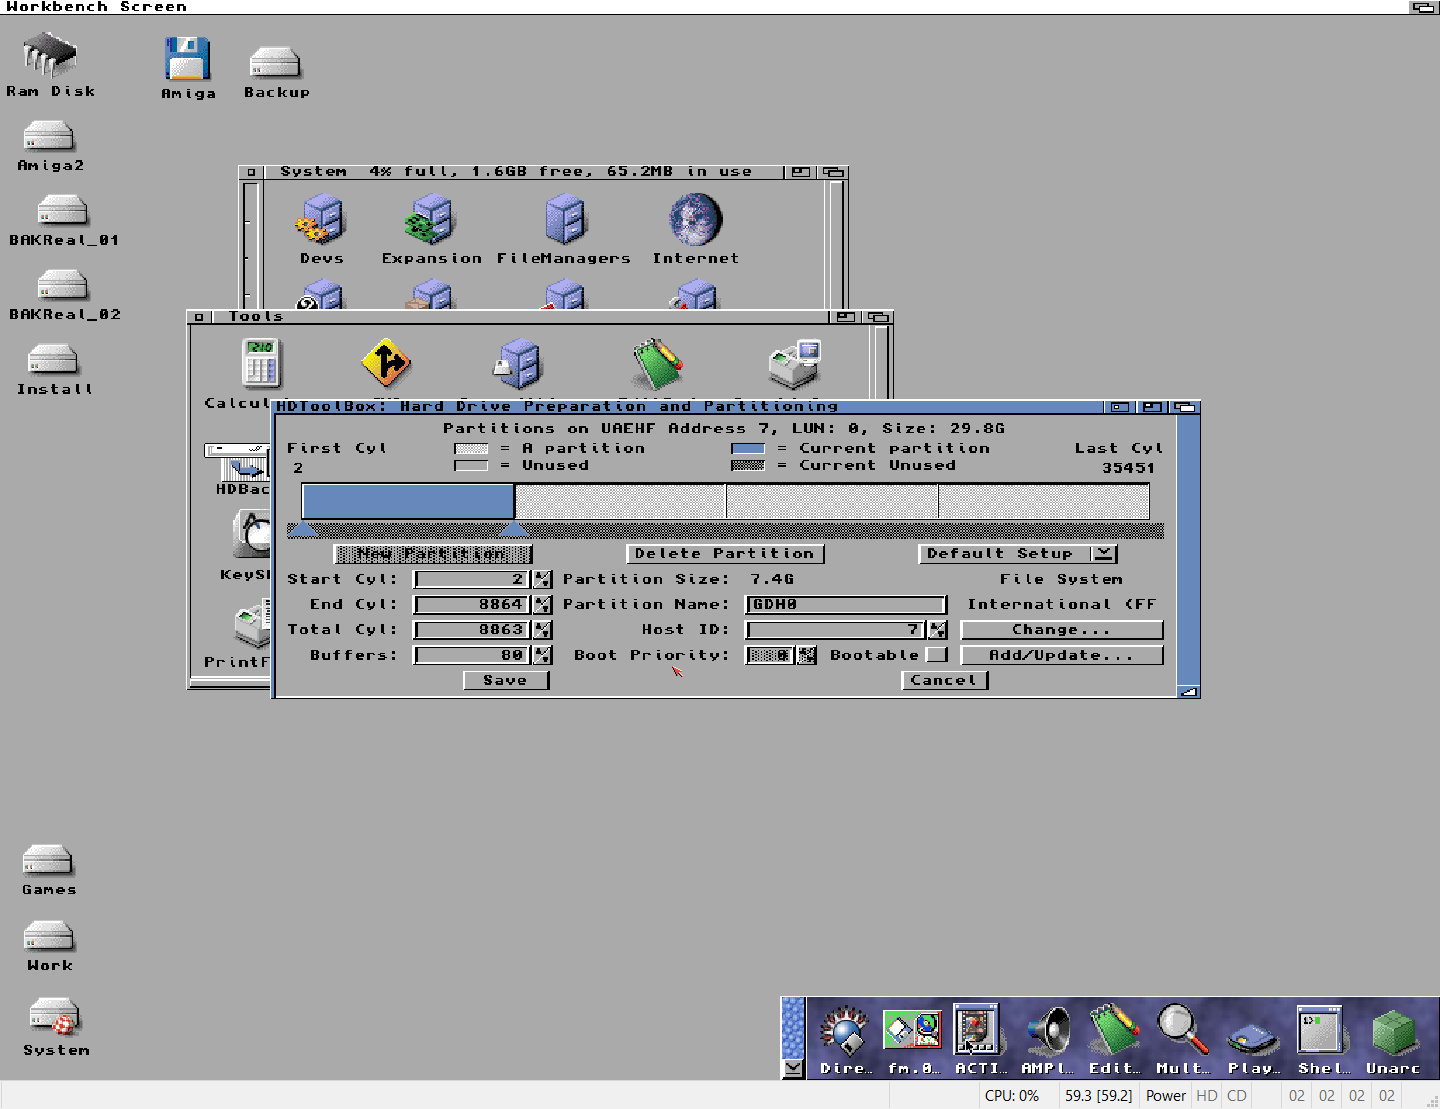Click the Change... file system button
The height and width of the screenshot is (1109, 1440).
pos(1061,630)
